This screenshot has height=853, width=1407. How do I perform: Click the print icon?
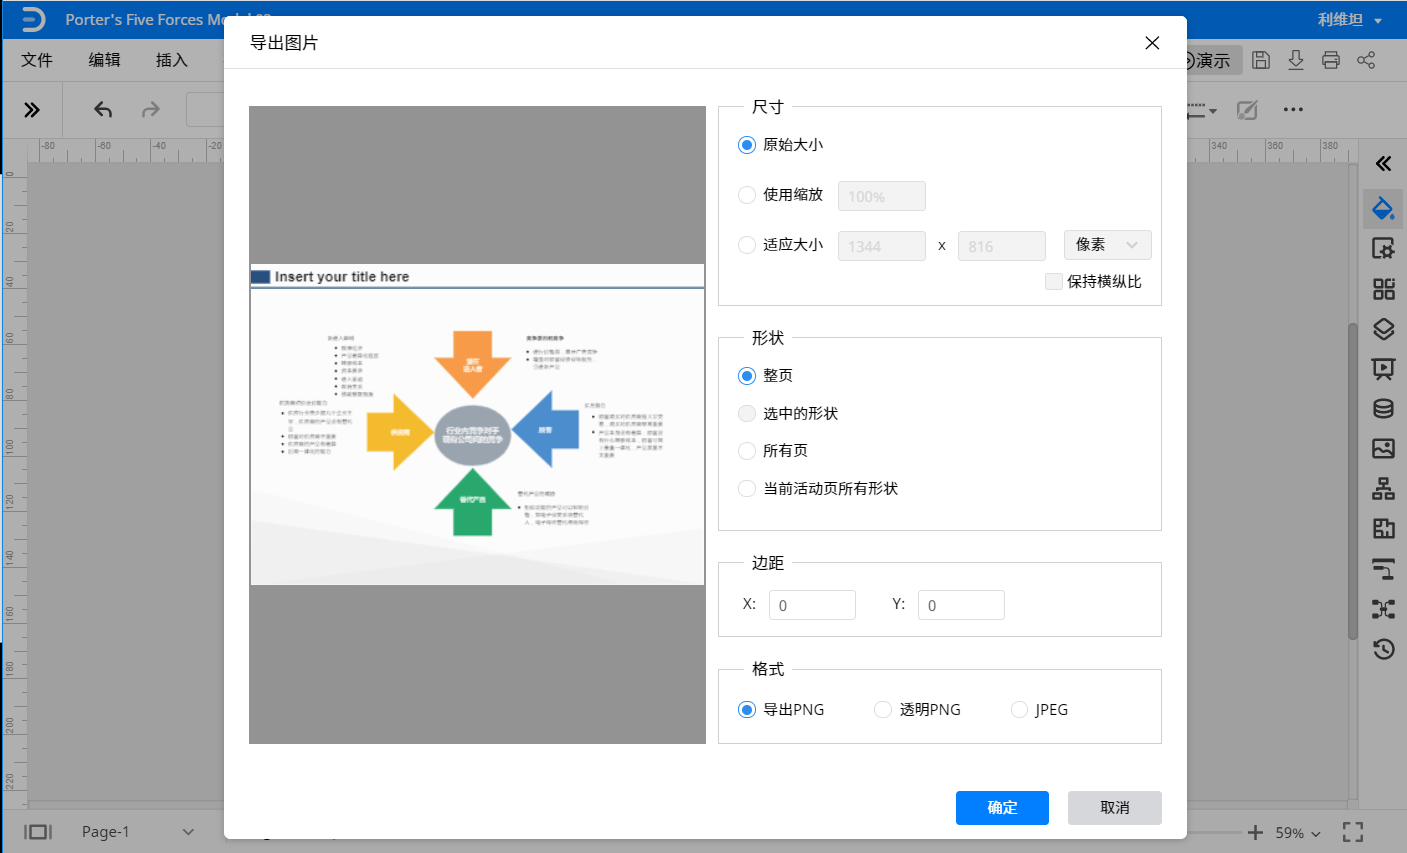1331,60
